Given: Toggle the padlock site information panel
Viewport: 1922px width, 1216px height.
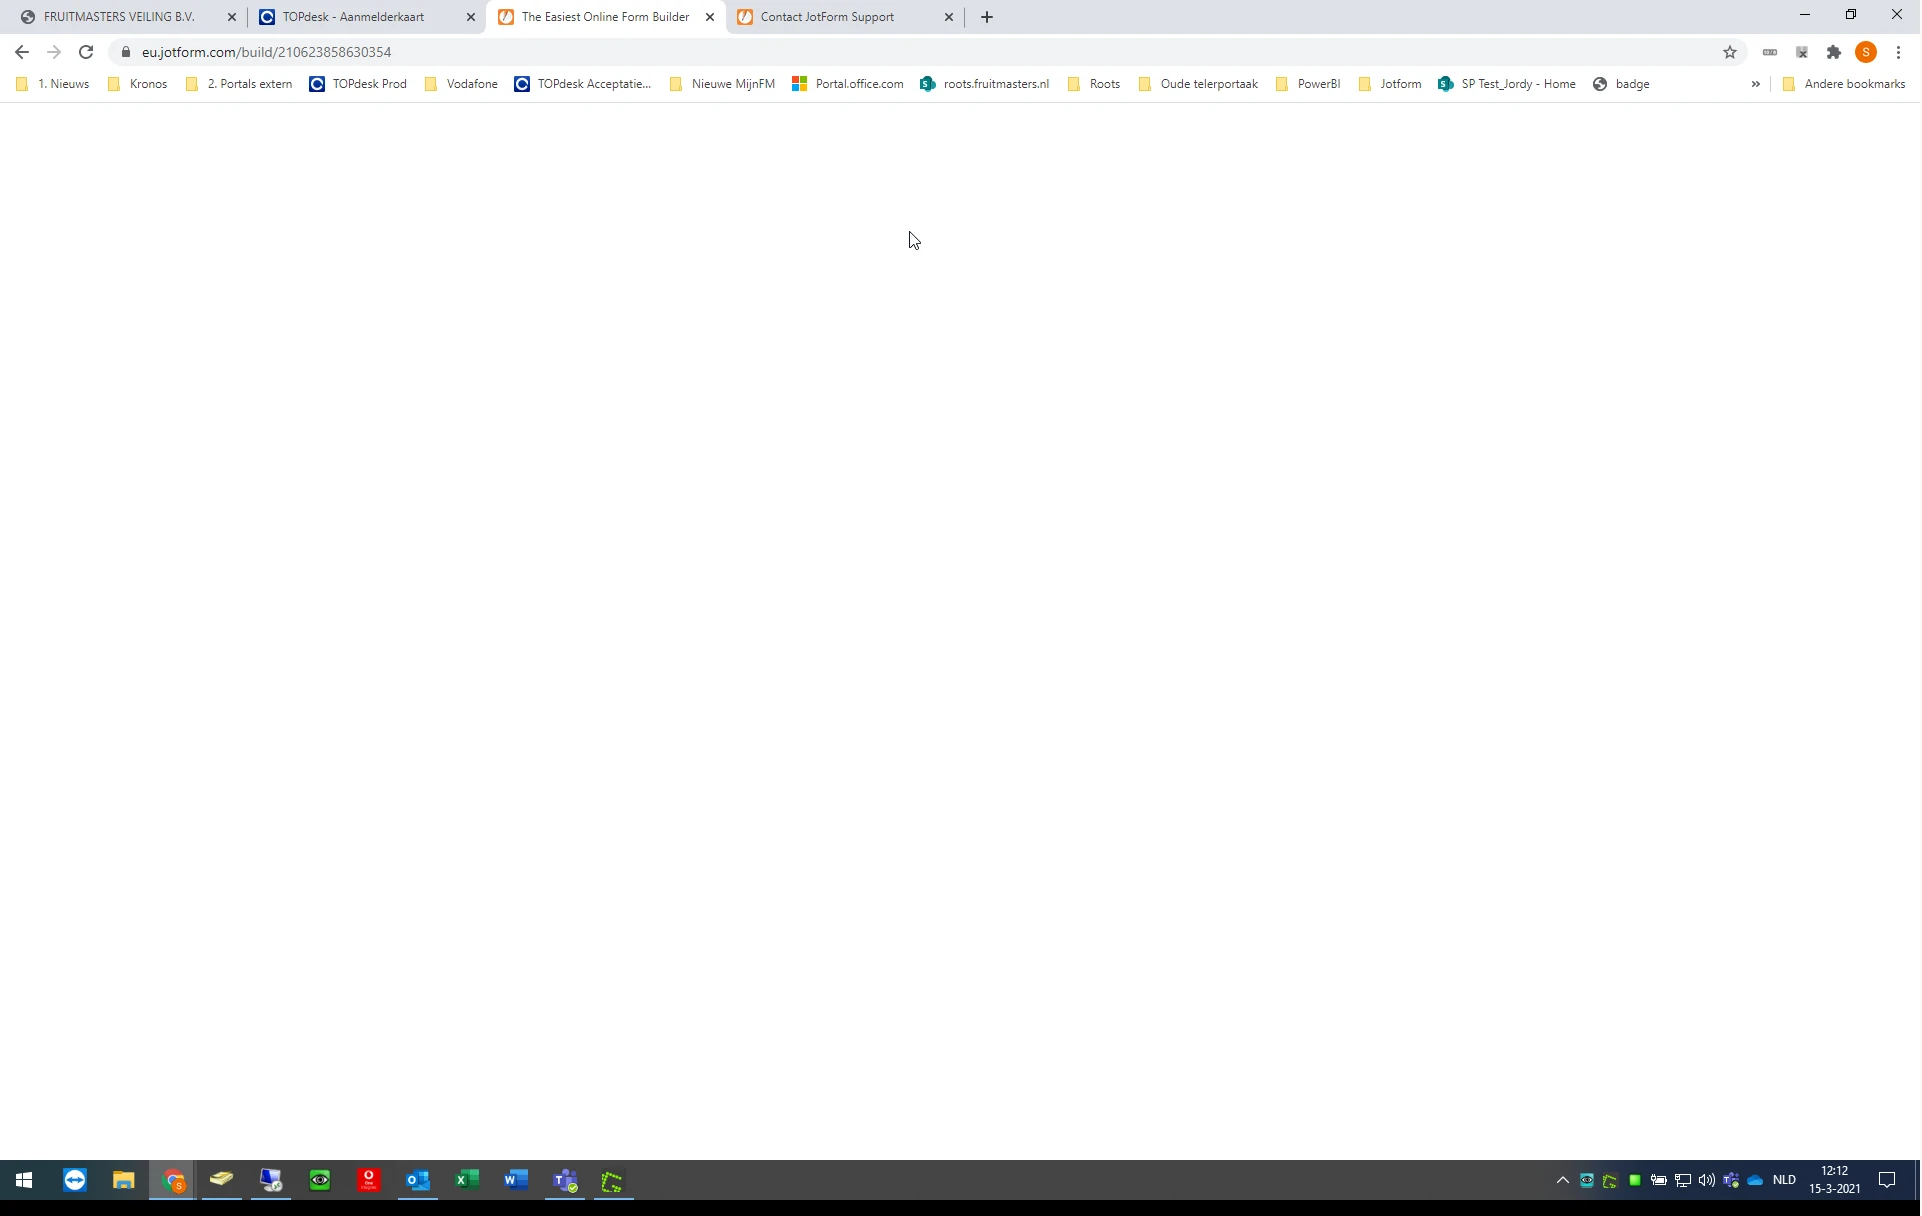Looking at the screenshot, I should (x=126, y=52).
